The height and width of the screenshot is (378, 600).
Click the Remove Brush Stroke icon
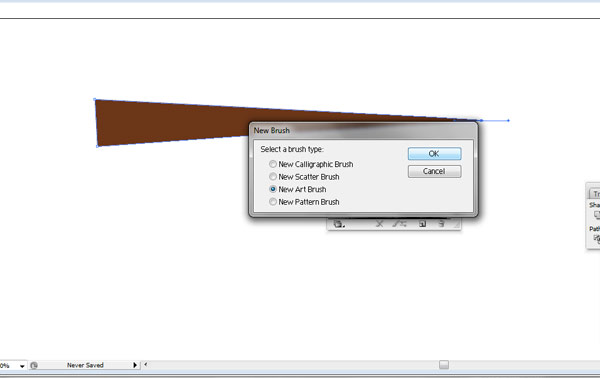point(379,224)
